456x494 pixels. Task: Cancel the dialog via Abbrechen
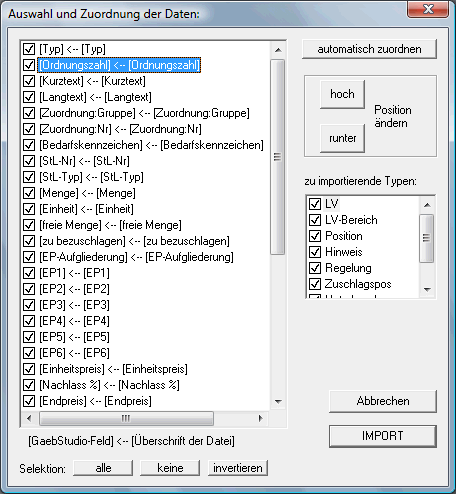383,401
